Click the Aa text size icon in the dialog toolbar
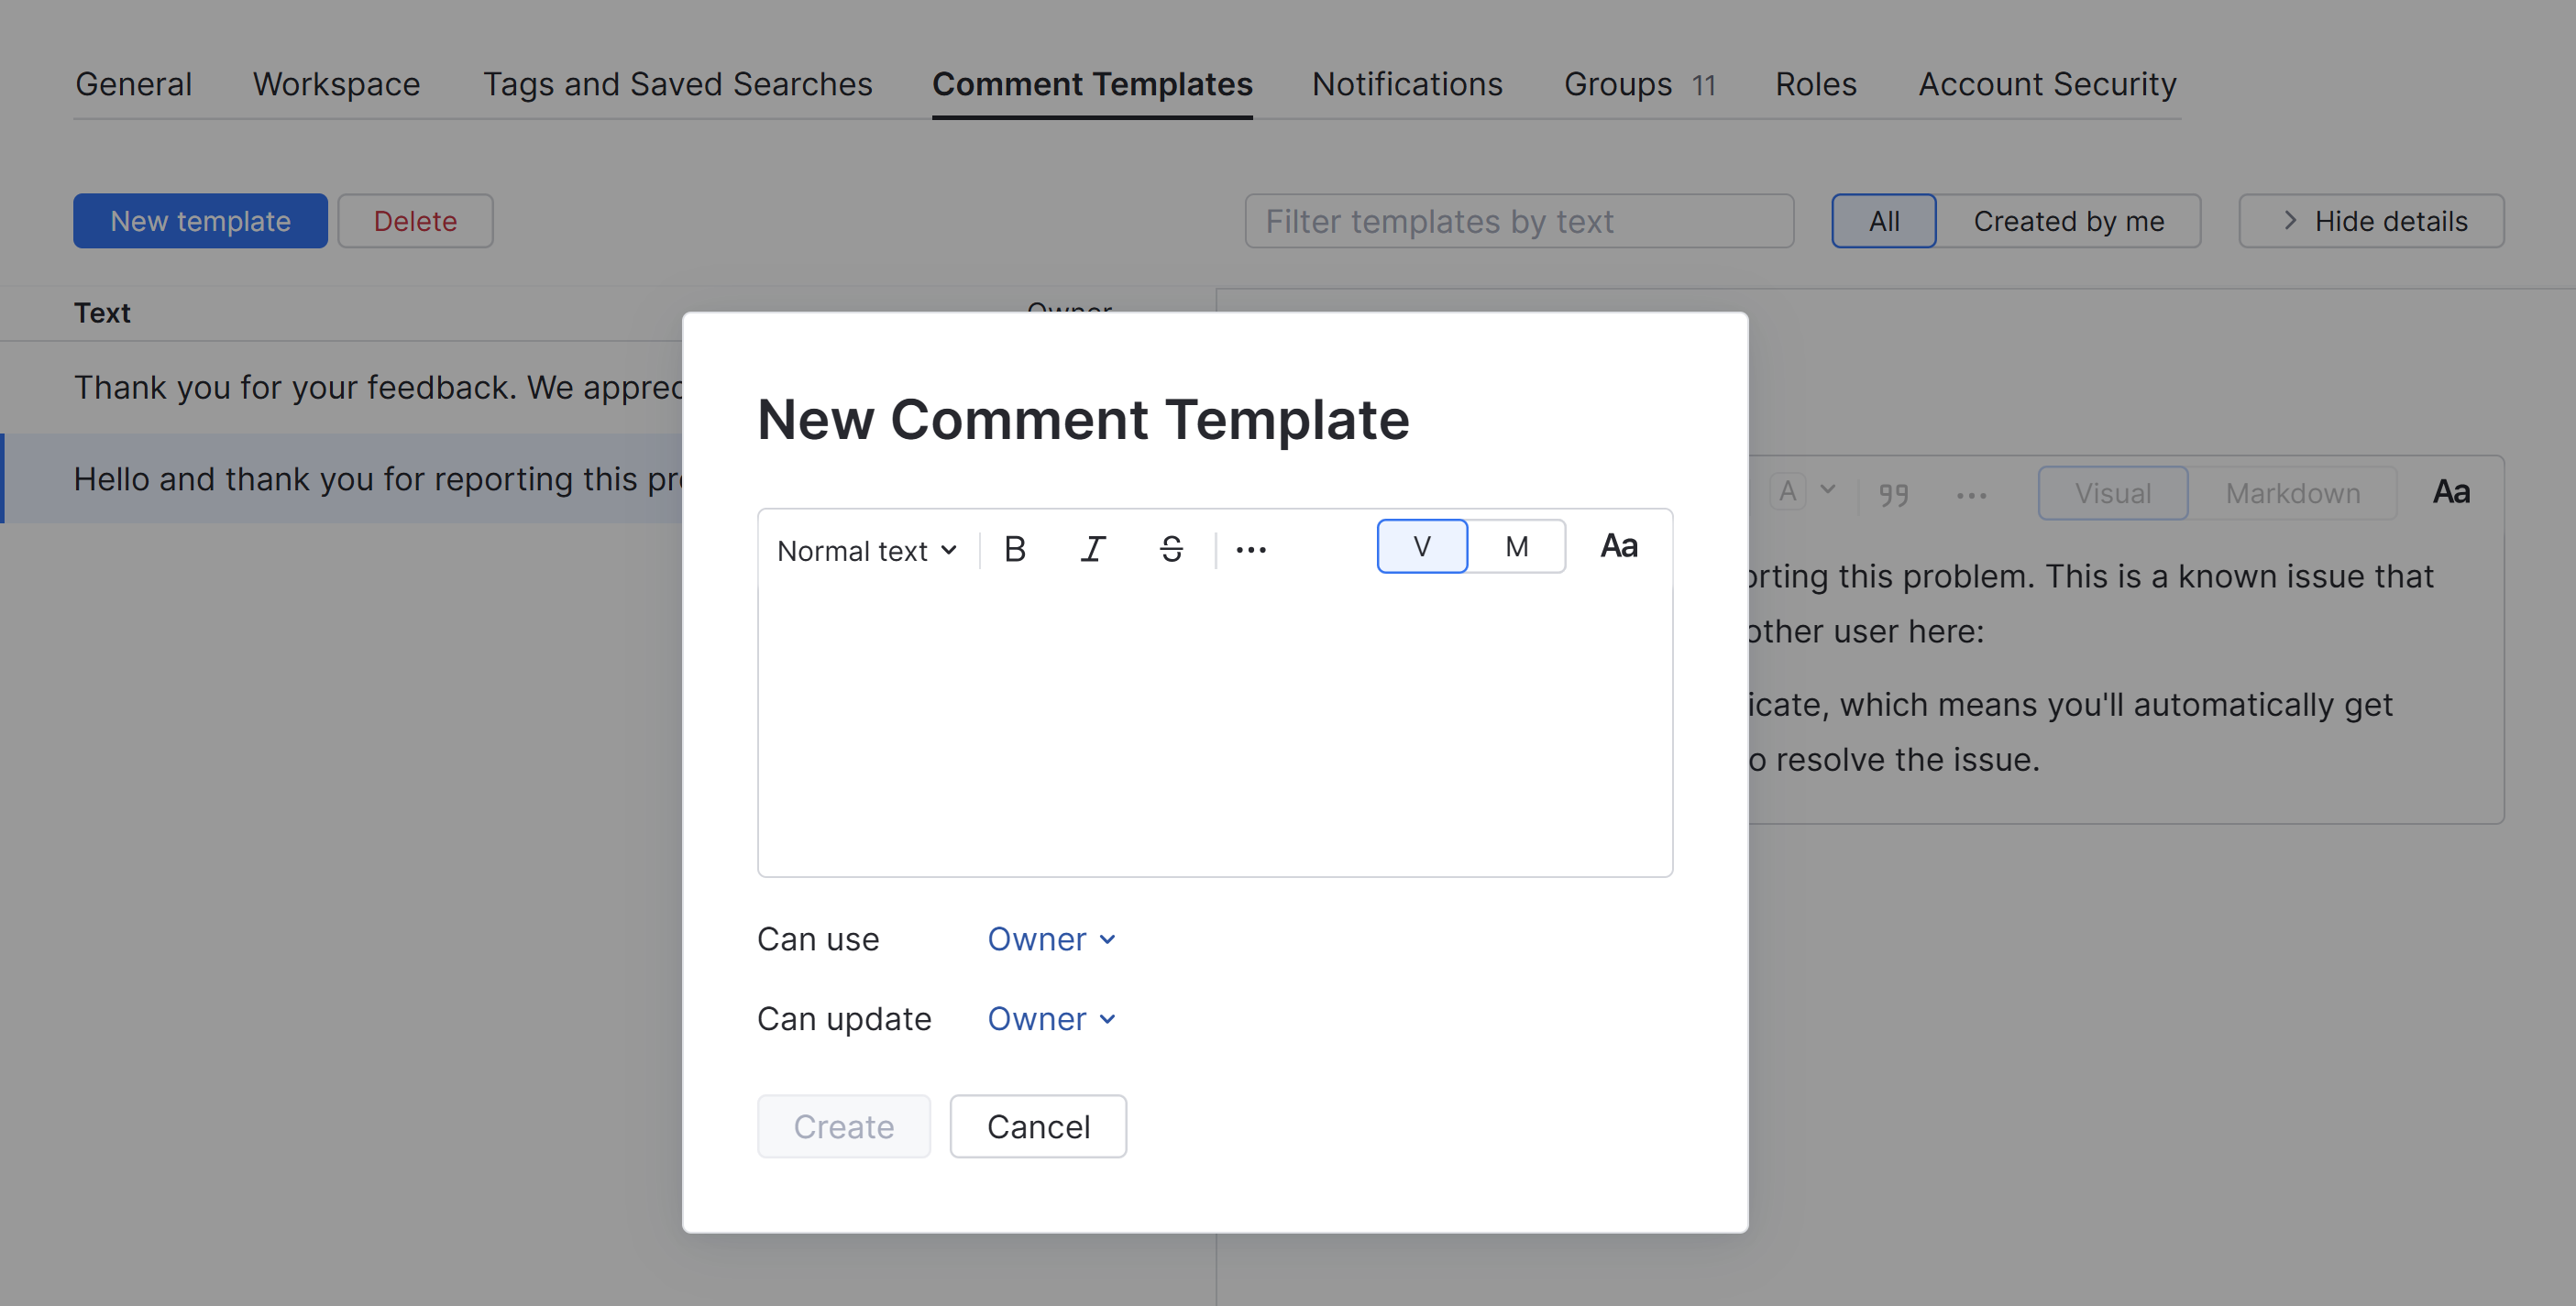2576x1306 pixels. [1618, 545]
